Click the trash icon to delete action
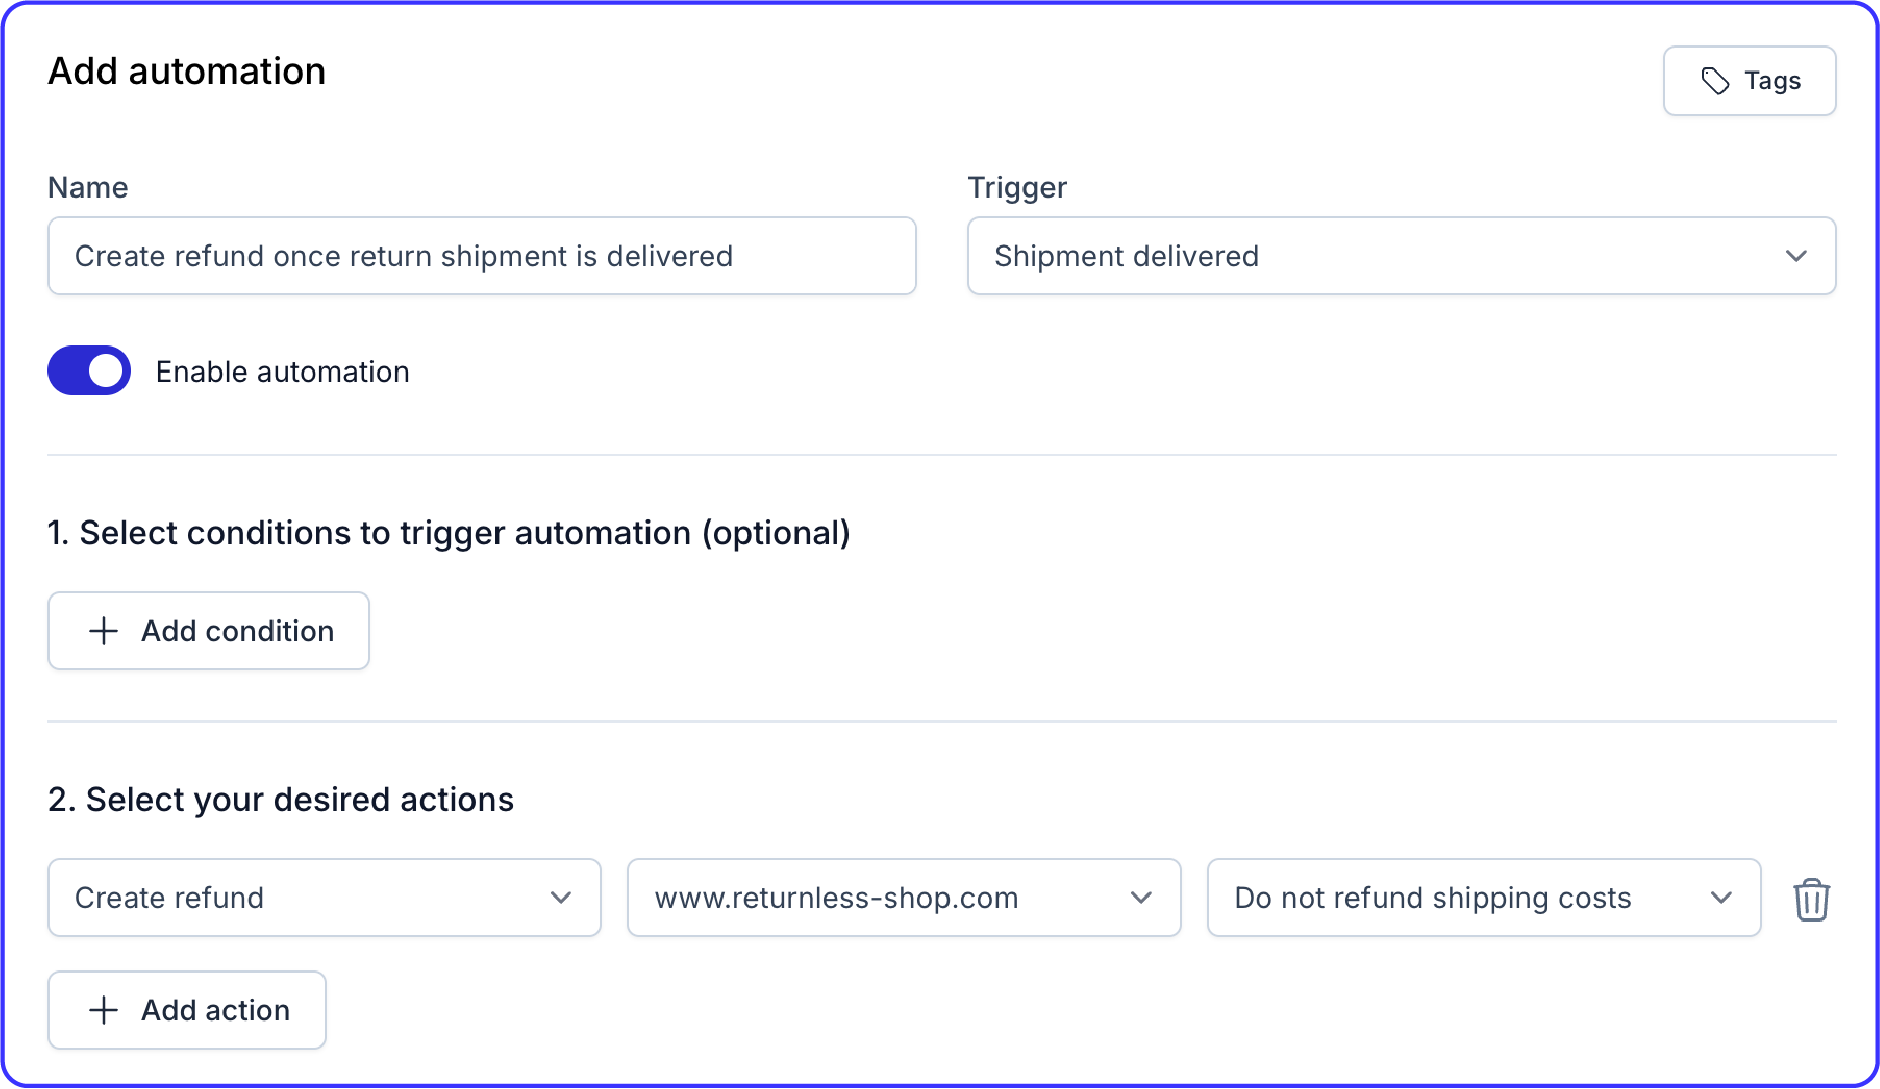1880x1089 pixels. (x=1811, y=899)
